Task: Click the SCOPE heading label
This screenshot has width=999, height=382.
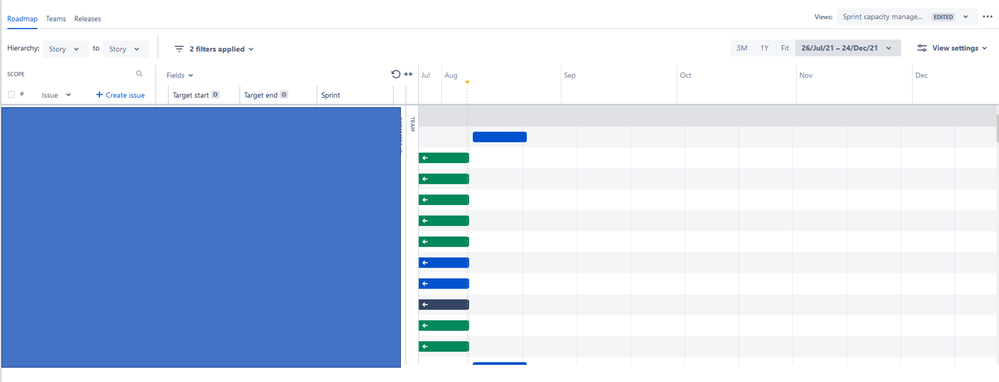Action: click(16, 74)
